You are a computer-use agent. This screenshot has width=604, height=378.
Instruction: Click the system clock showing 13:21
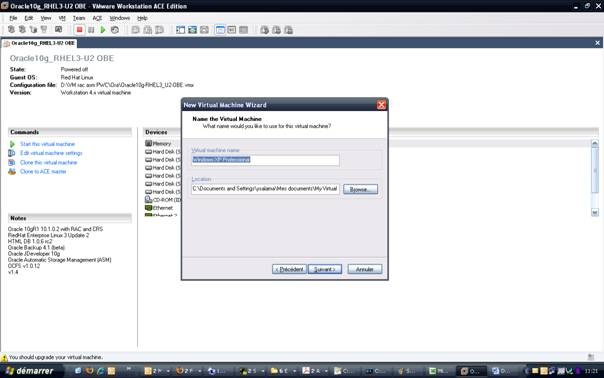click(591, 371)
